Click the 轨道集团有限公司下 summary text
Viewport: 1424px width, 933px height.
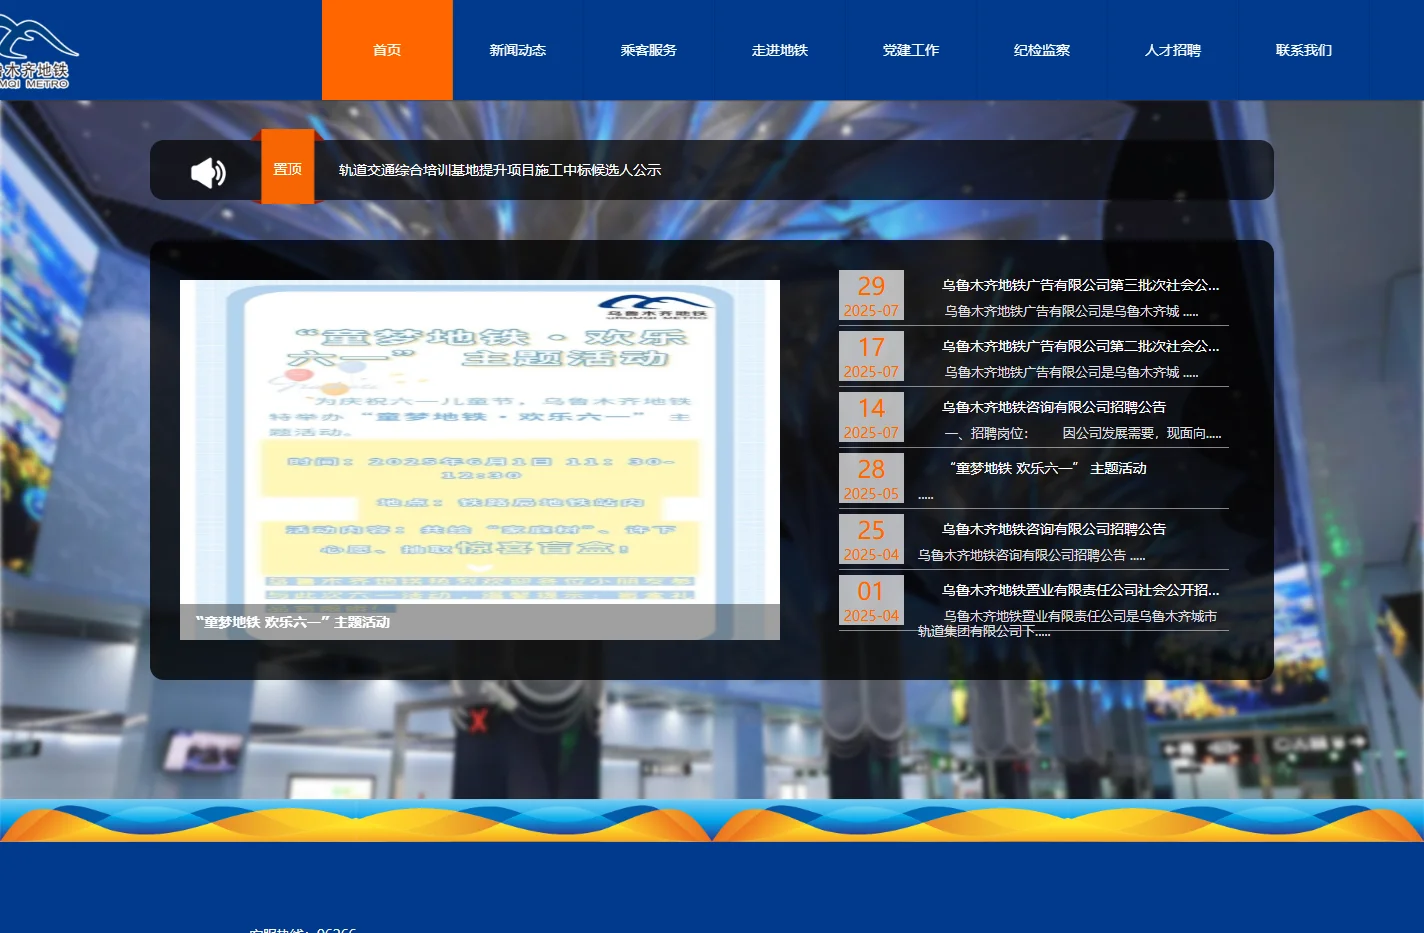click(984, 631)
